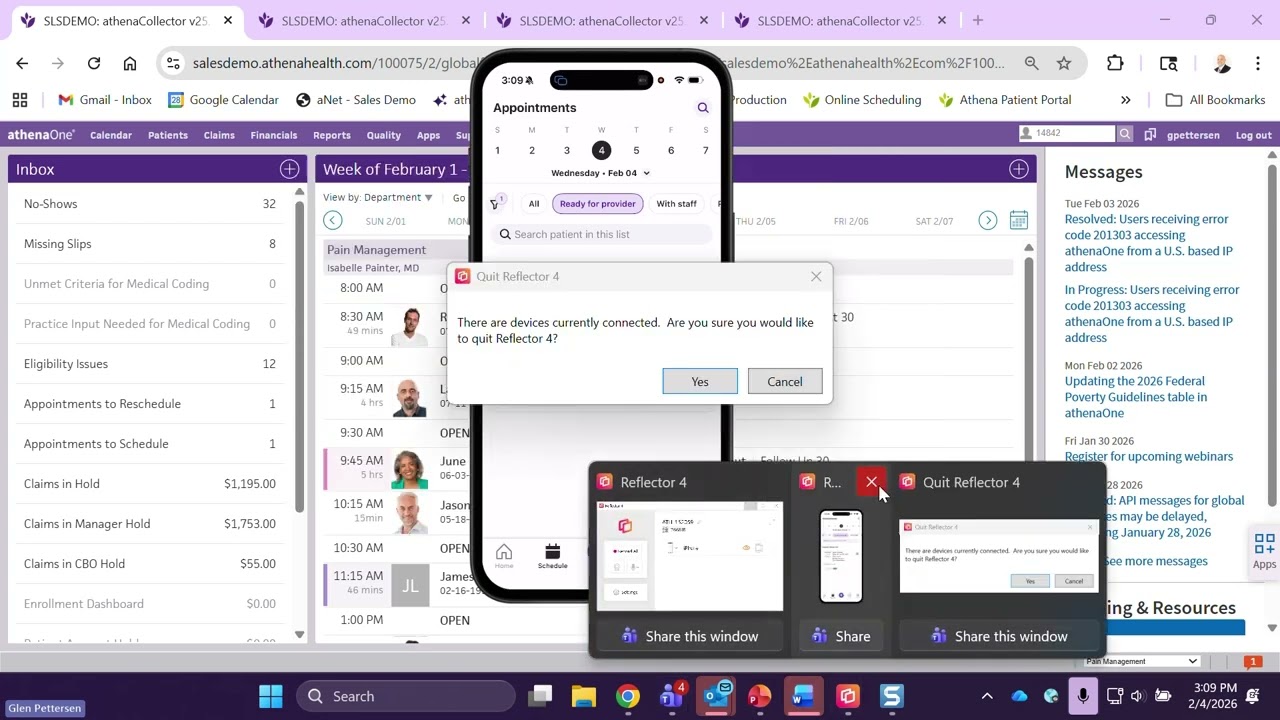Screen dimensions: 1280x720
Task: Open View by Department dropdown
Action: tap(378, 197)
